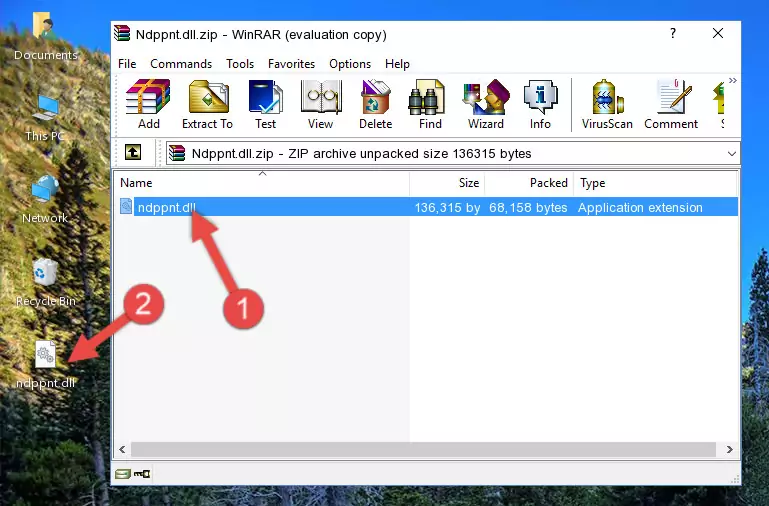This screenshot has height=506, width=769.
Task: Click the Add toolbar icon
Action: click(x=148, y=104)
